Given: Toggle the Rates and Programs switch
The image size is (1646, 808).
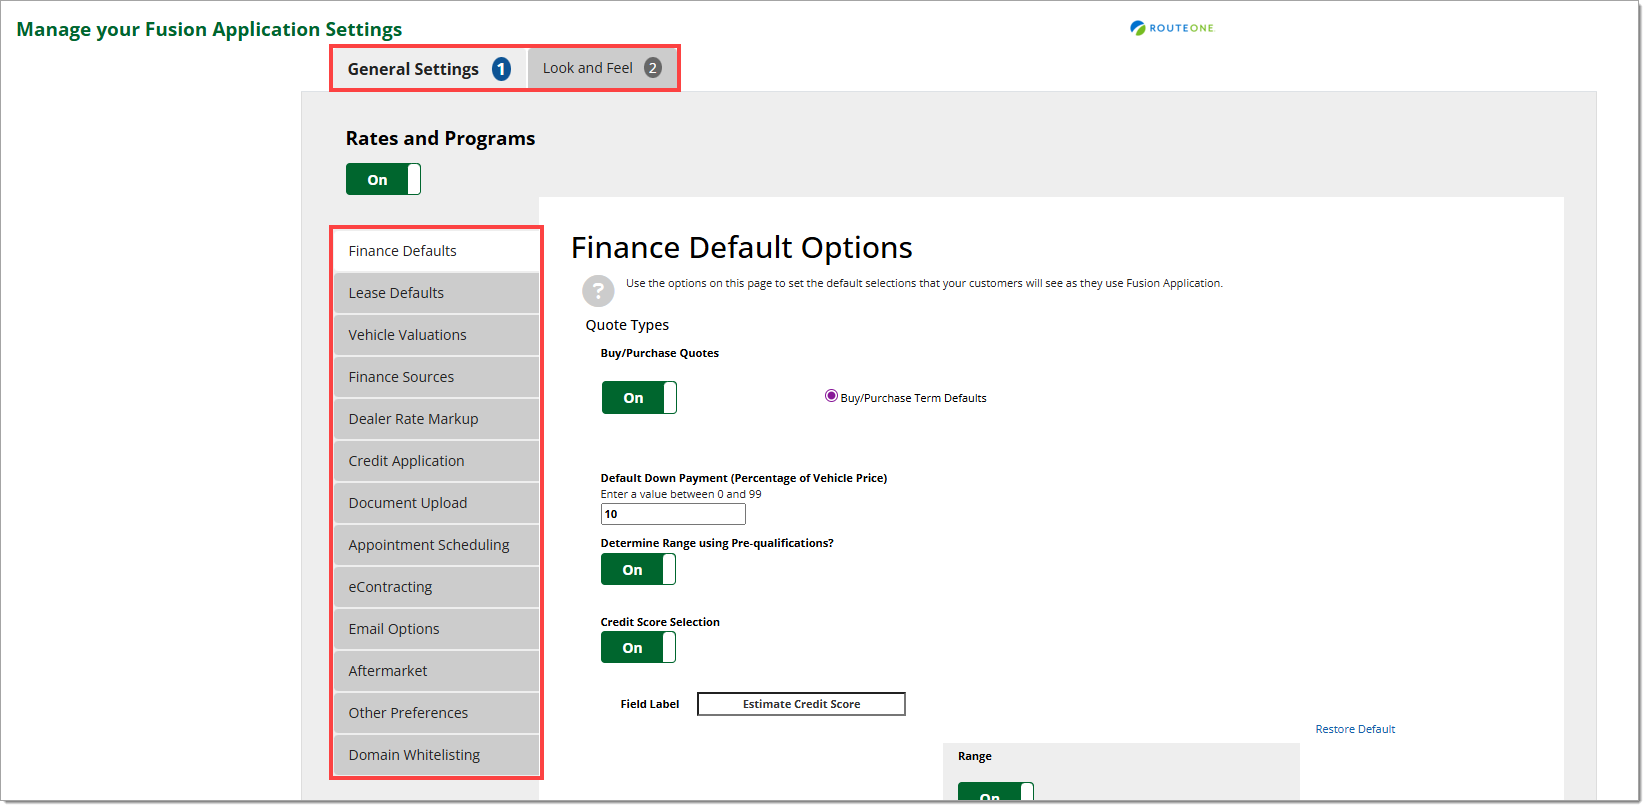Looking at the screenshot, I should (x=383, y=180).
